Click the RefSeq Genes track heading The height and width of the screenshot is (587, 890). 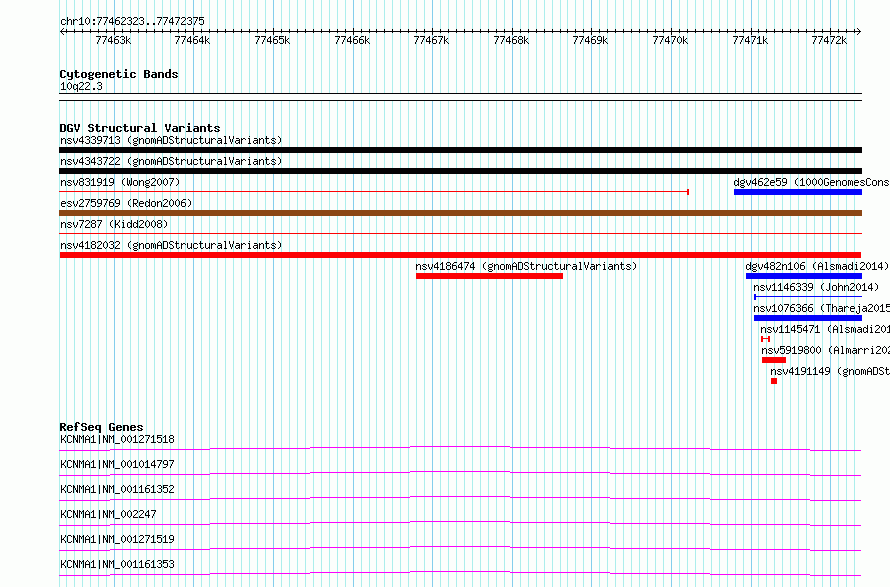pyautogui.click(x=101, y=427)
